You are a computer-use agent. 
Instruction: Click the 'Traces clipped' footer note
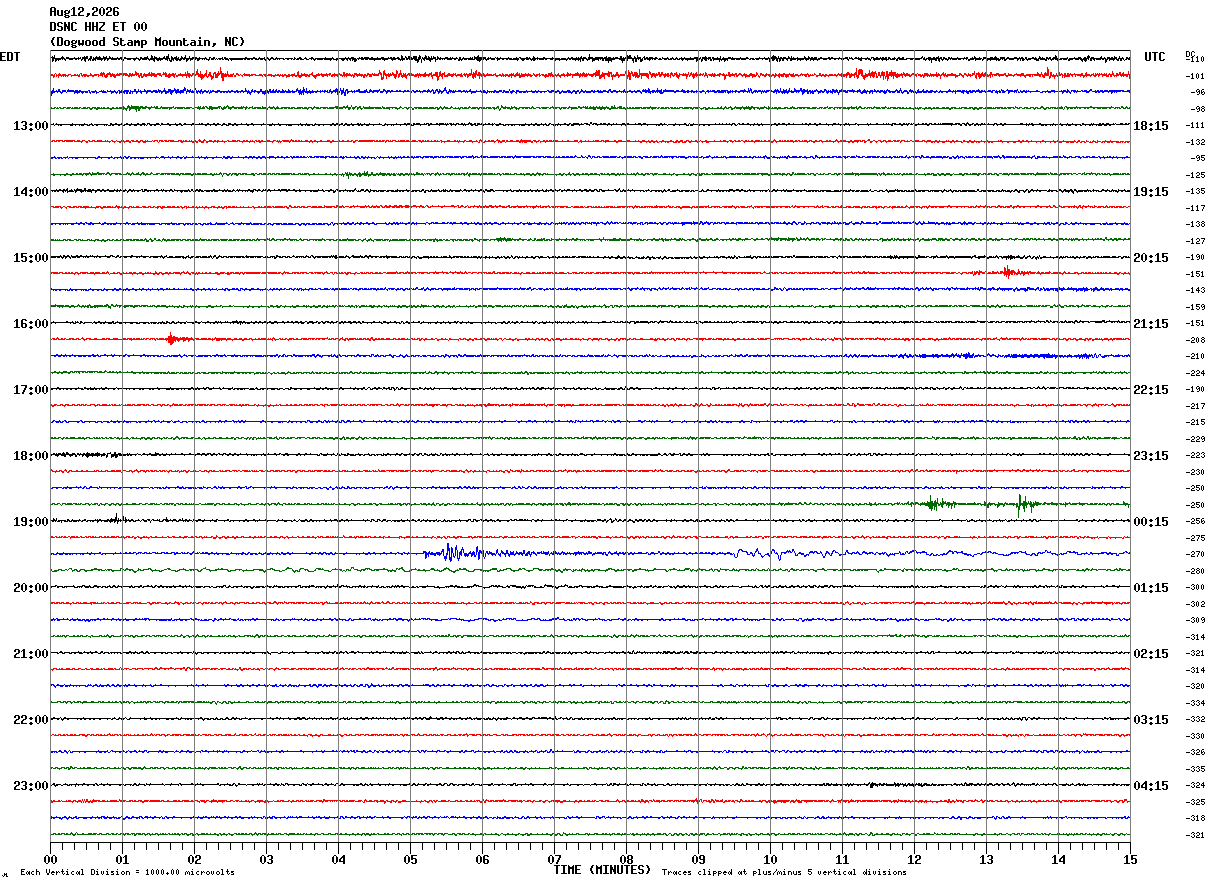784,872
